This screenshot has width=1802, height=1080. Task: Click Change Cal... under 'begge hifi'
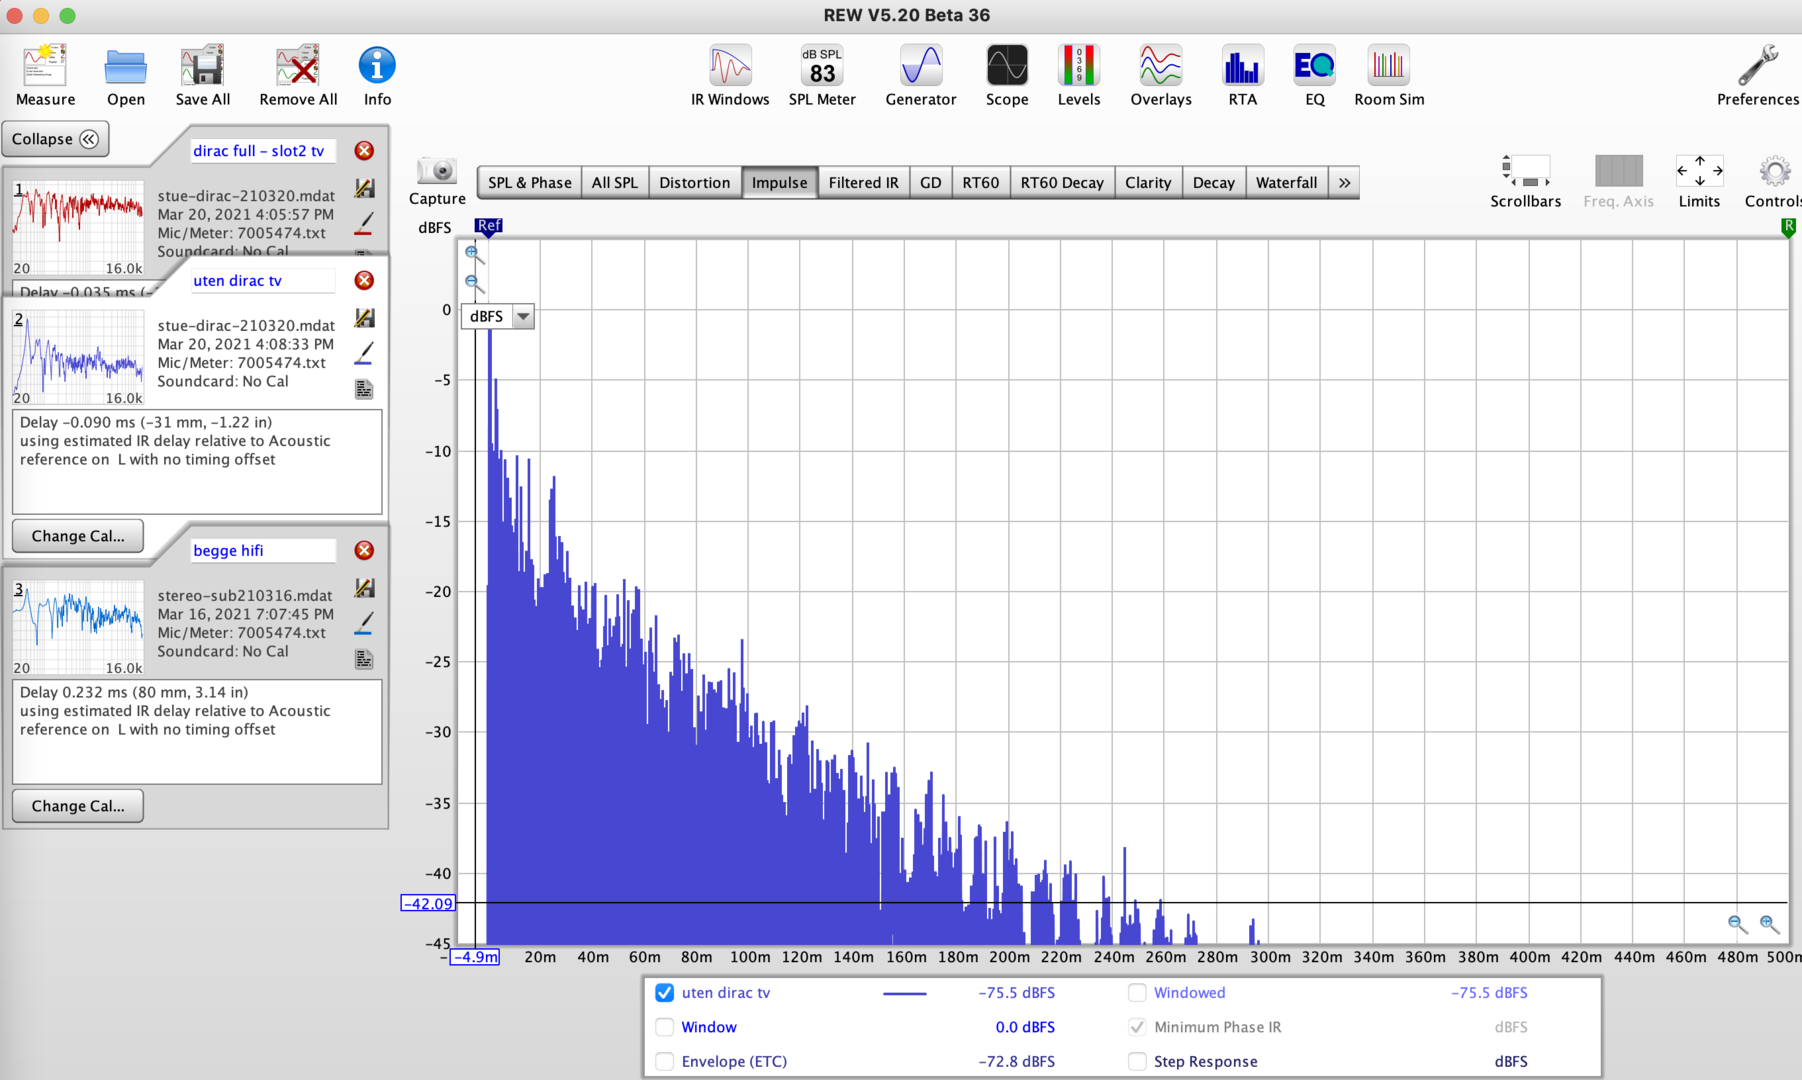point(78,806)
